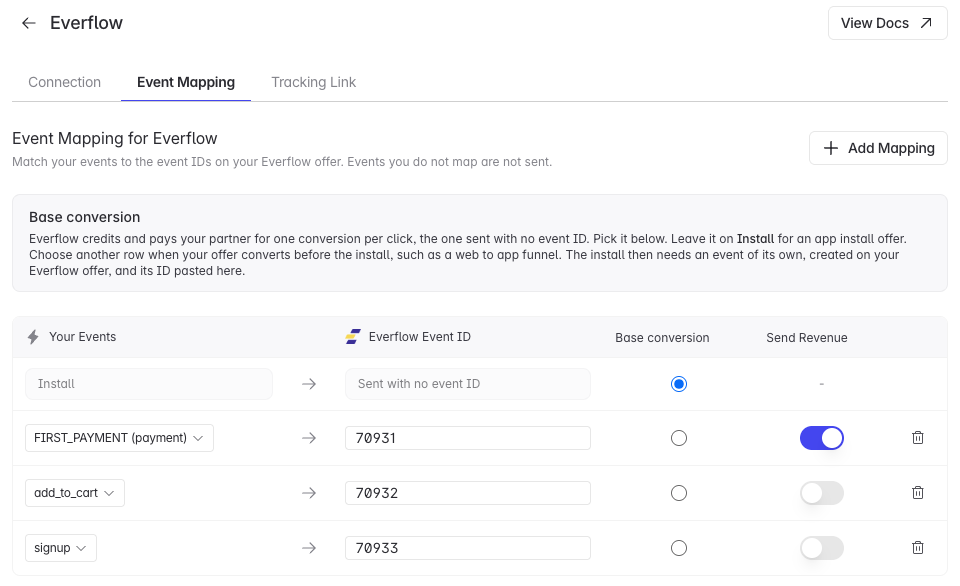Click the 'Your Events' column header
Viewport: 960px width, 586px height.
(83, 337)
